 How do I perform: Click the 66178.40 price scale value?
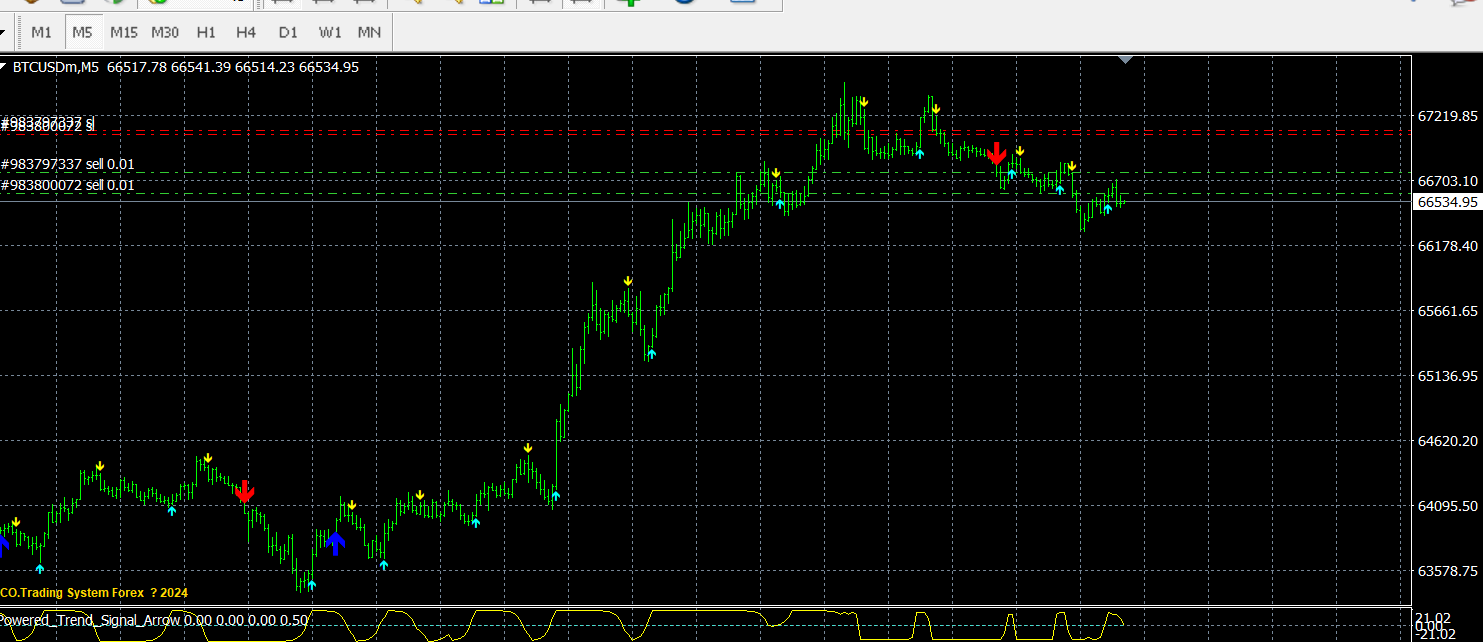[1447, 246]
